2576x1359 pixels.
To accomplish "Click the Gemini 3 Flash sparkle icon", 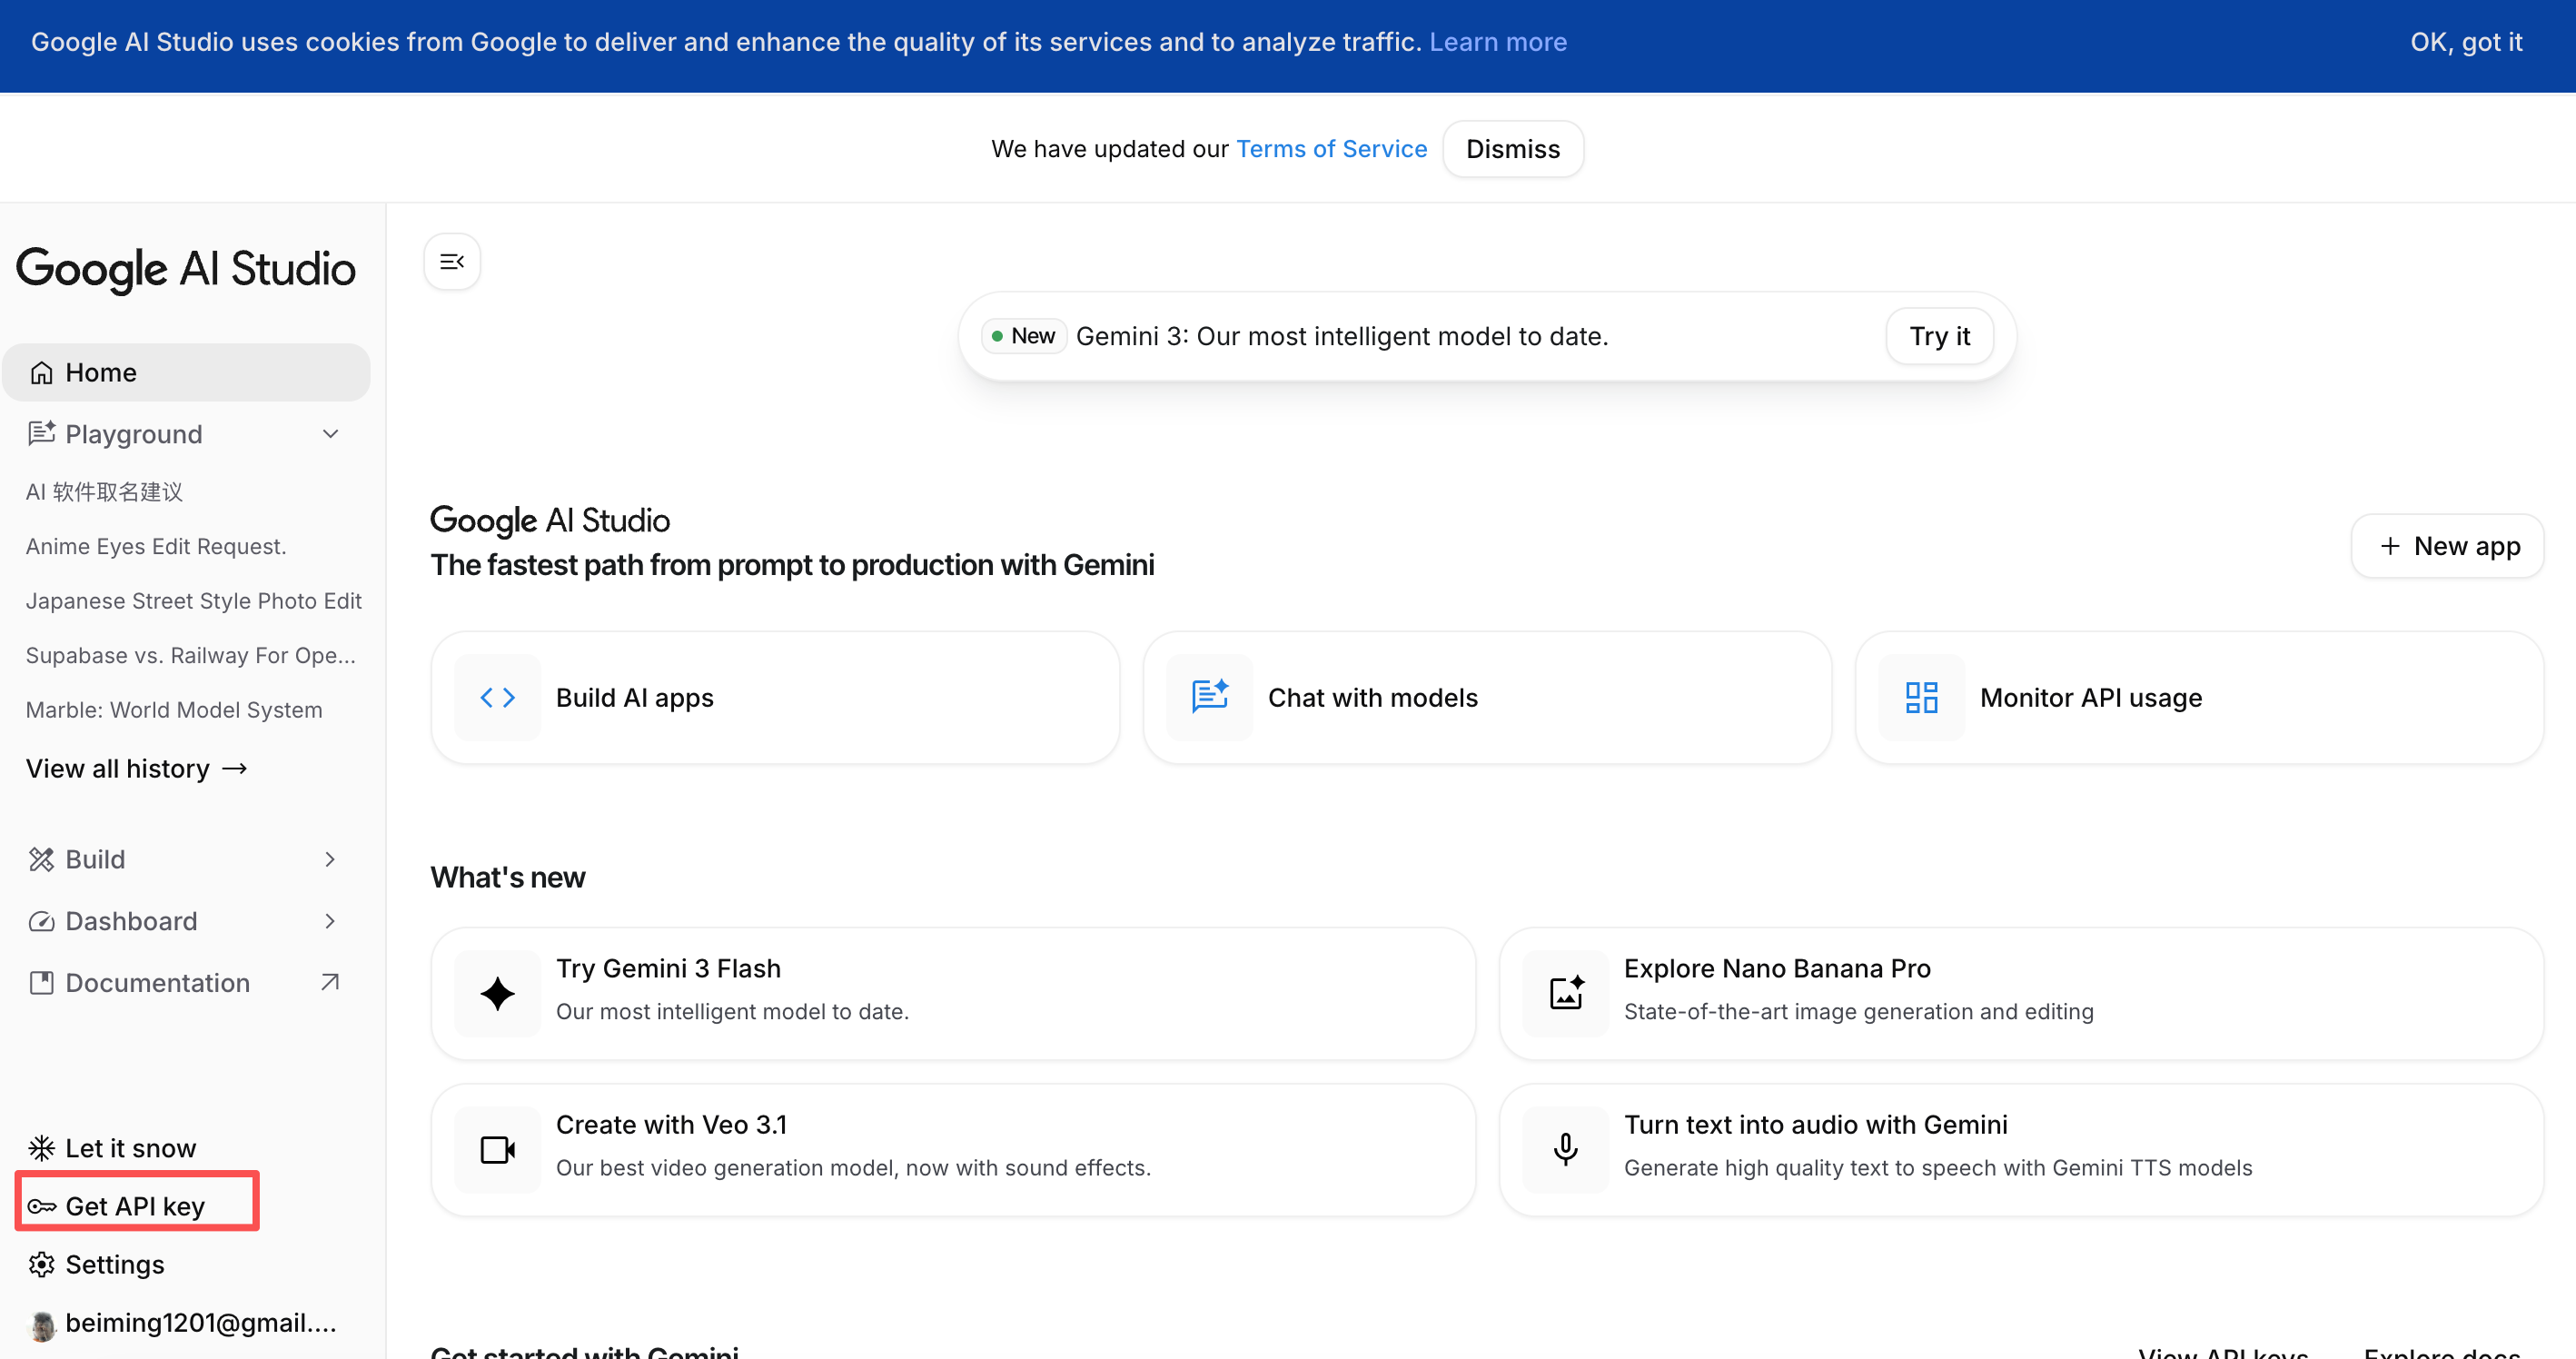I will (x=497, y=993).
